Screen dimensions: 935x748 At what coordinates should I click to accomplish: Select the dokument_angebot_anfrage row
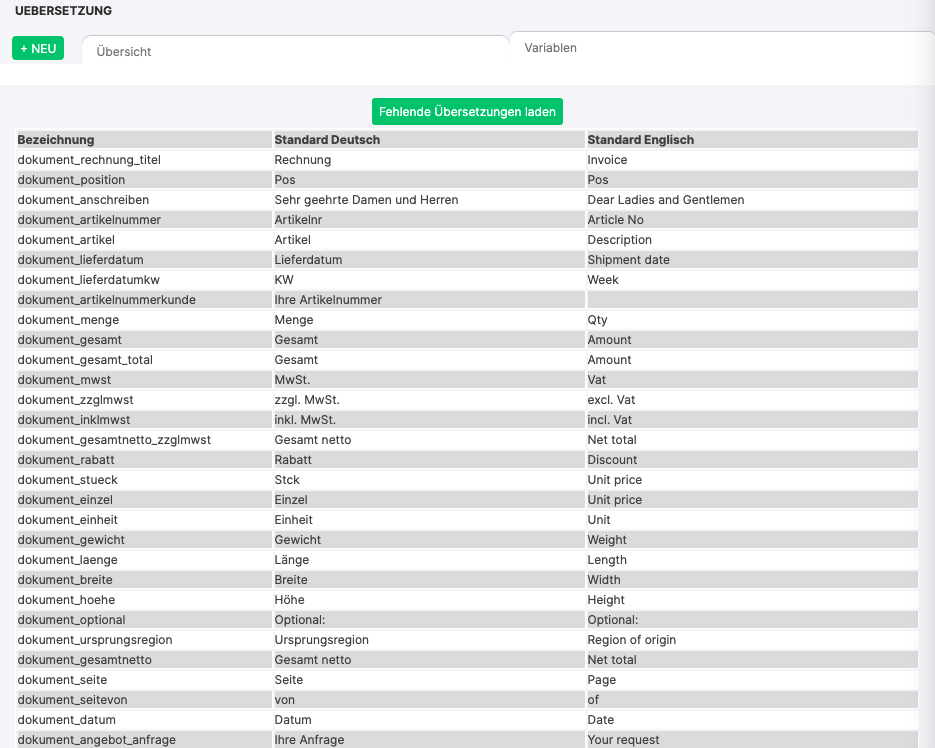tap(97, 740)
